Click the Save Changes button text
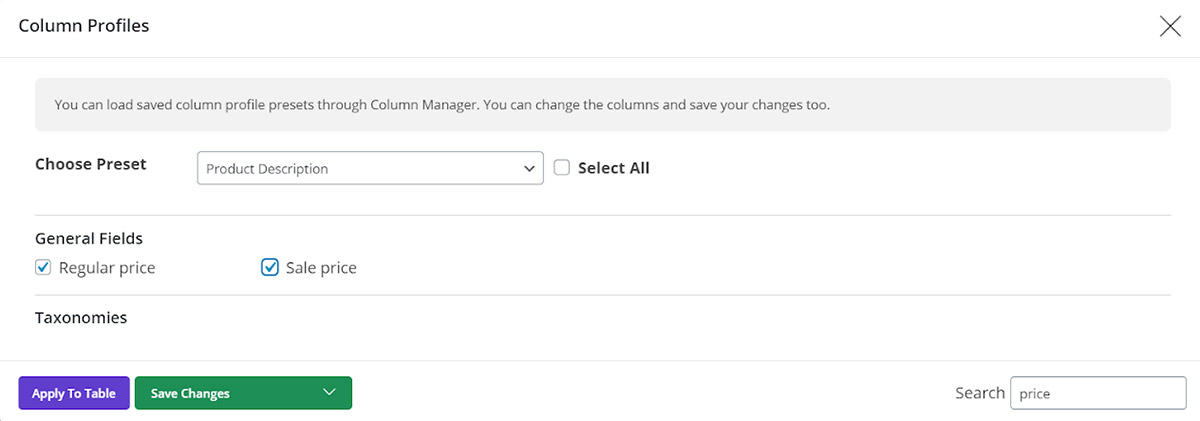Viewport: 1200px width, 421px height. pyautogui.click(x=190, y=393)
